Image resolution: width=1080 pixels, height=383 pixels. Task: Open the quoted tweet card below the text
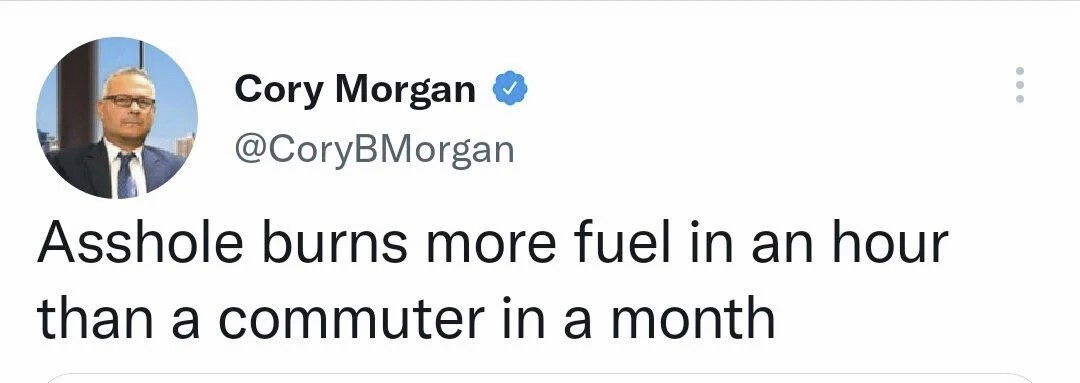[x=540, y=378]
